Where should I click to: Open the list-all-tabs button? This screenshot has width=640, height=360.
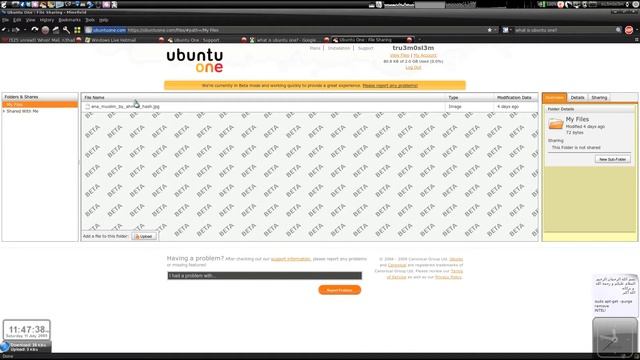637,40
